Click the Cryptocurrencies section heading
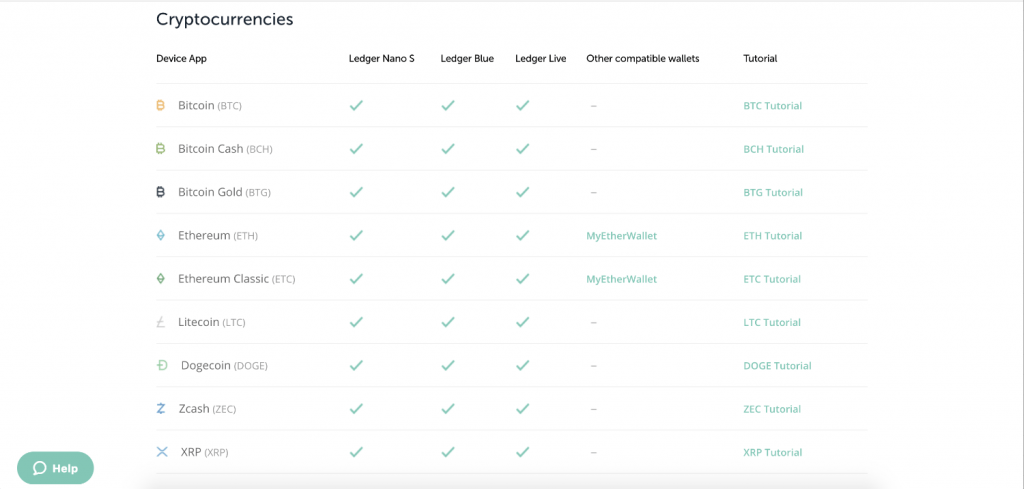 (225, 20)
